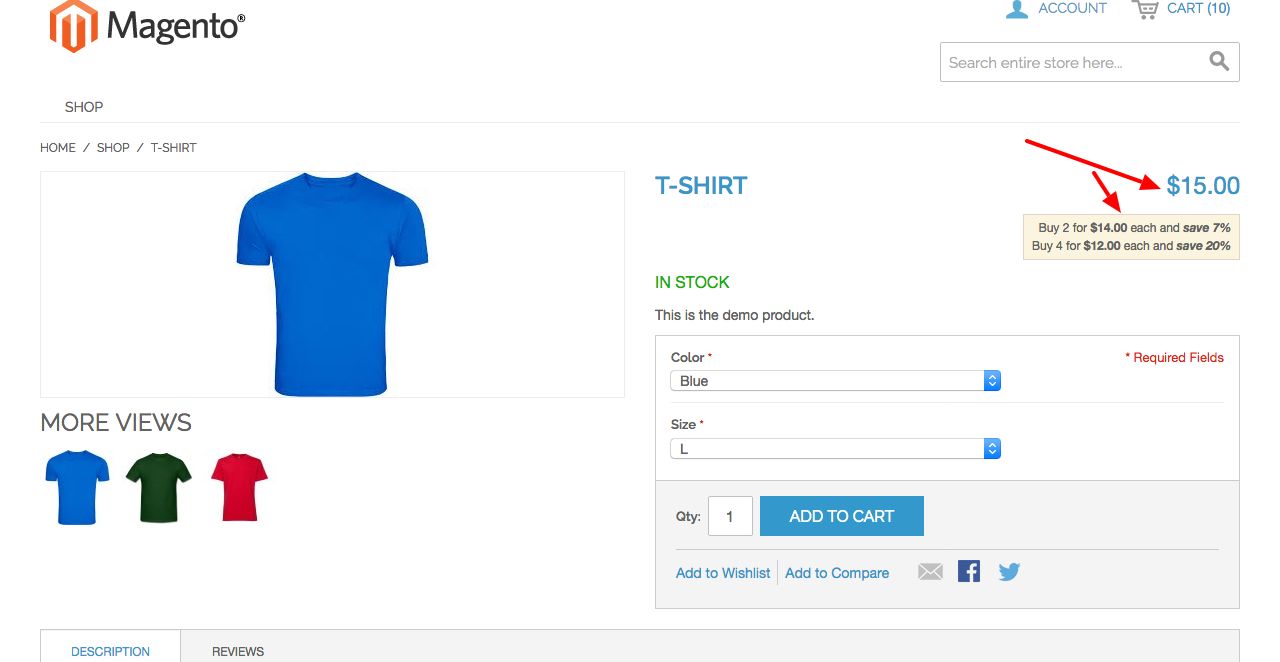Share the product on Facebook

click(x=969, y=571)
